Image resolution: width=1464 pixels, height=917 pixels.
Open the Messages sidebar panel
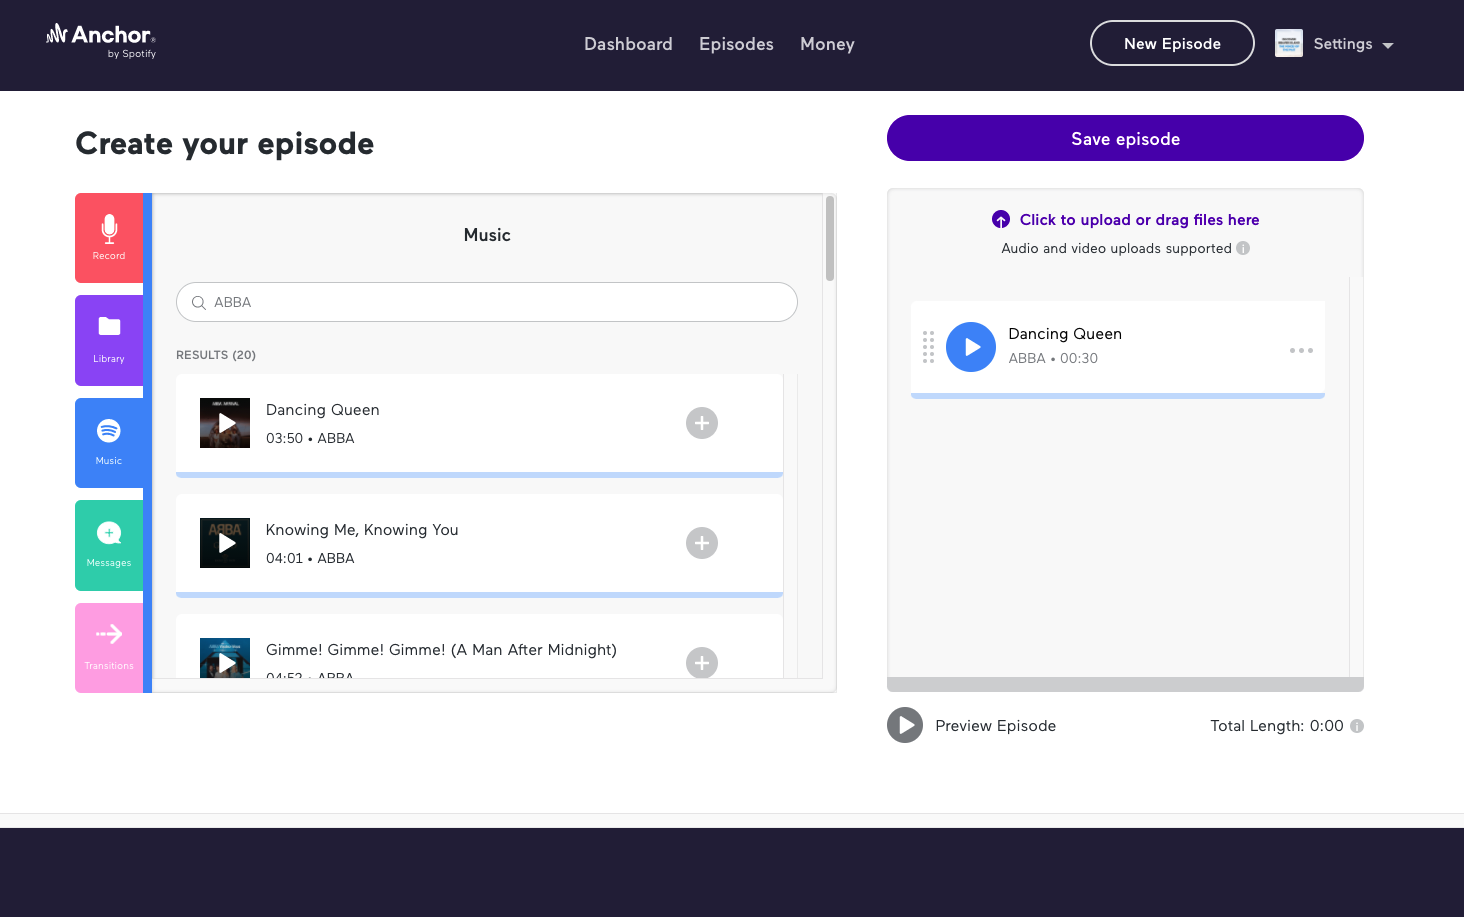coord(109,545)
